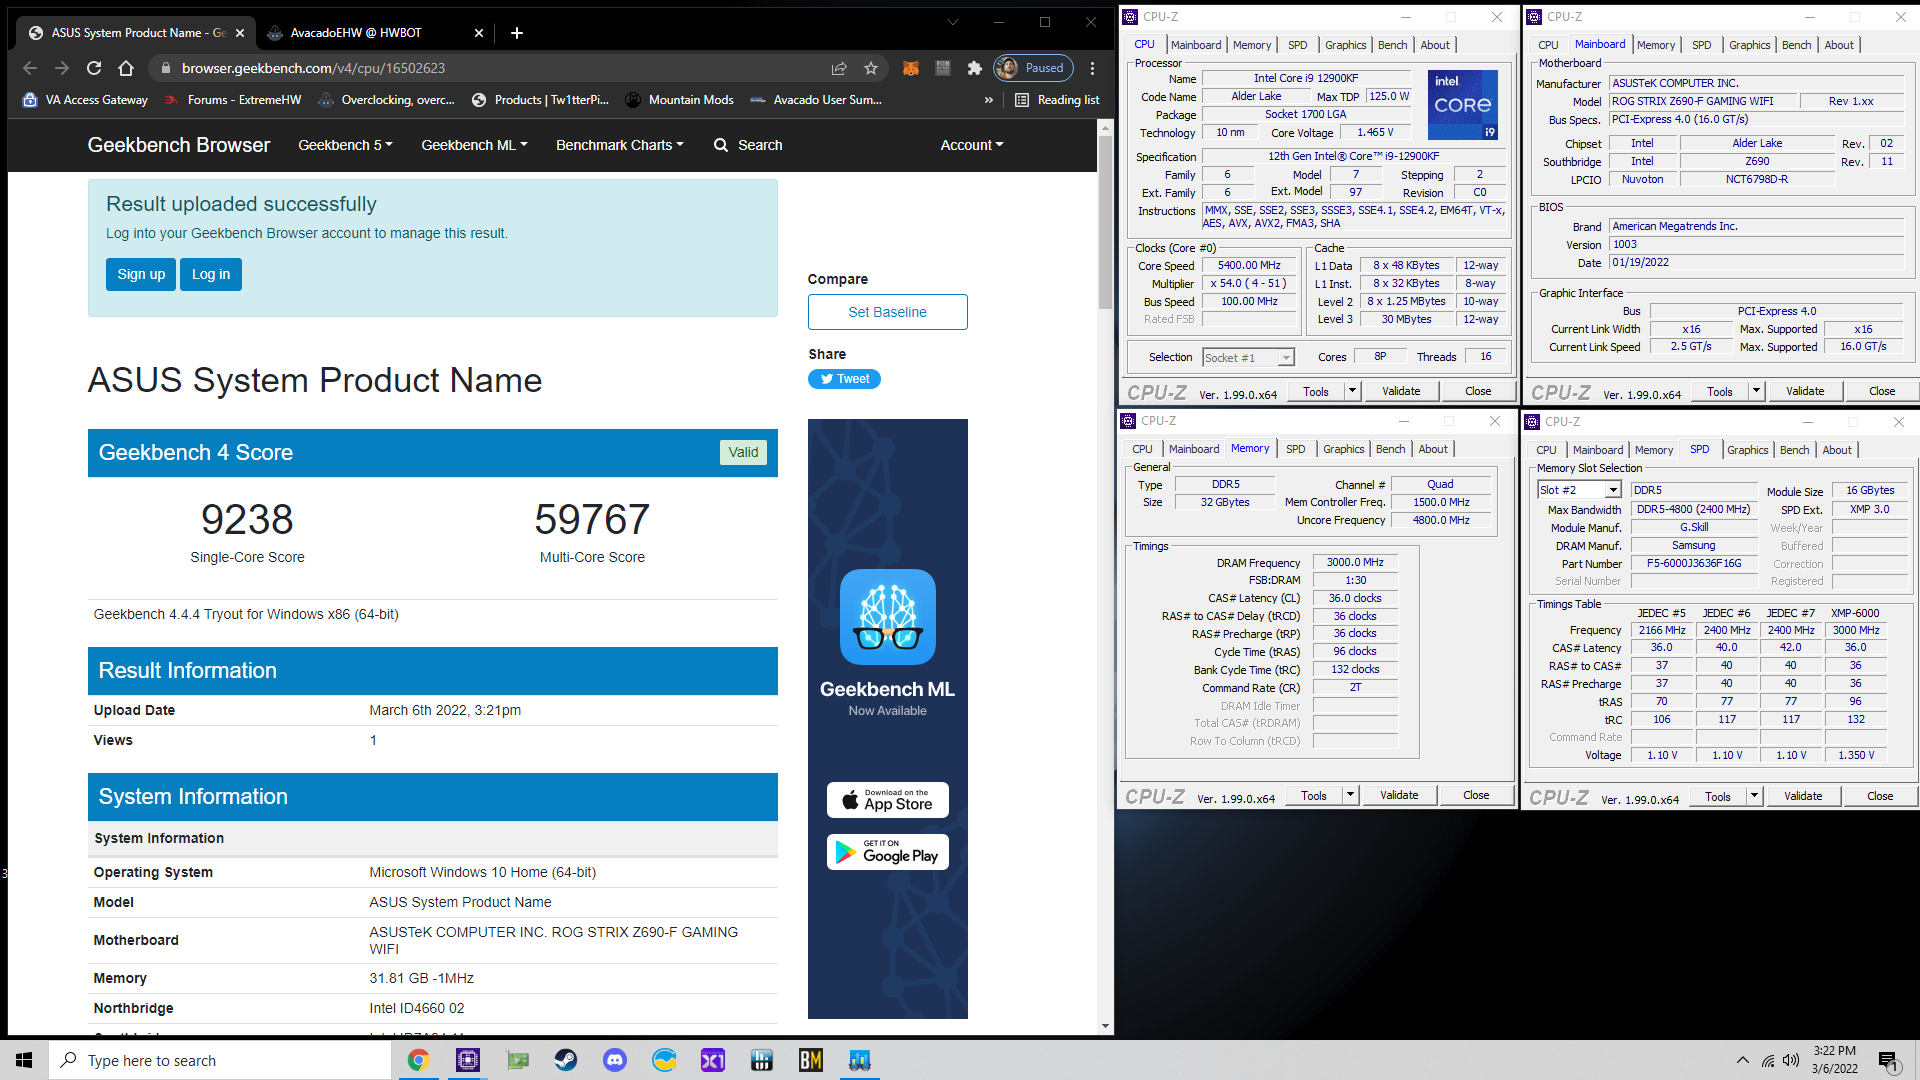
Task: Reload the Geekbench browser page
Action: 94,68
